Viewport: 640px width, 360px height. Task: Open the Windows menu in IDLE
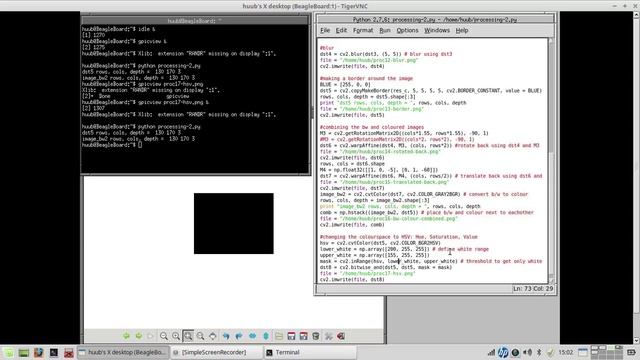pyautogui.click(x=437, y=30)
